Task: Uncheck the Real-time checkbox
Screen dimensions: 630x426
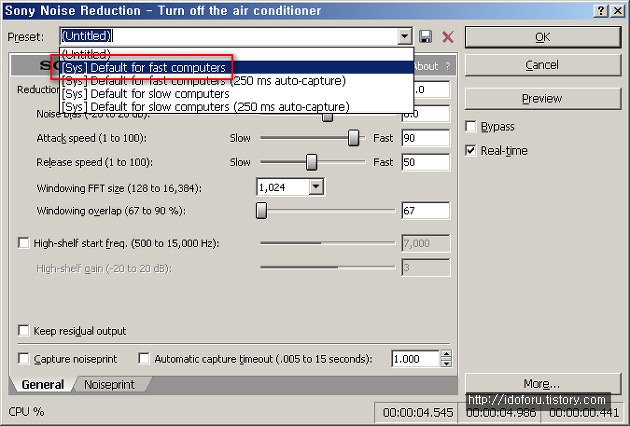Action: (x=470, y=151)
